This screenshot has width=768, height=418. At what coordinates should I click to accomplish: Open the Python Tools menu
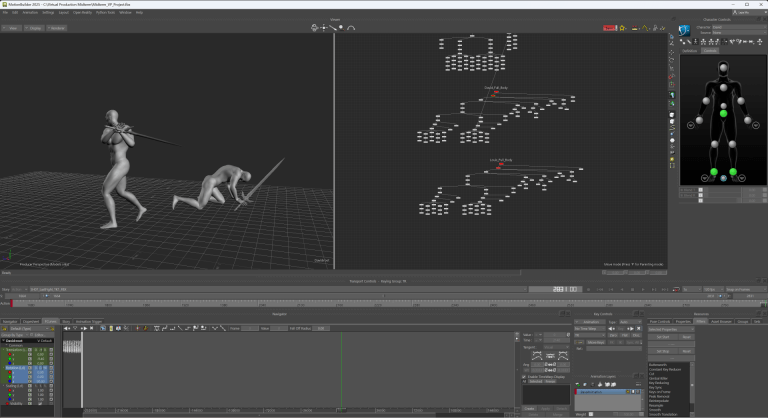[102, 12]
